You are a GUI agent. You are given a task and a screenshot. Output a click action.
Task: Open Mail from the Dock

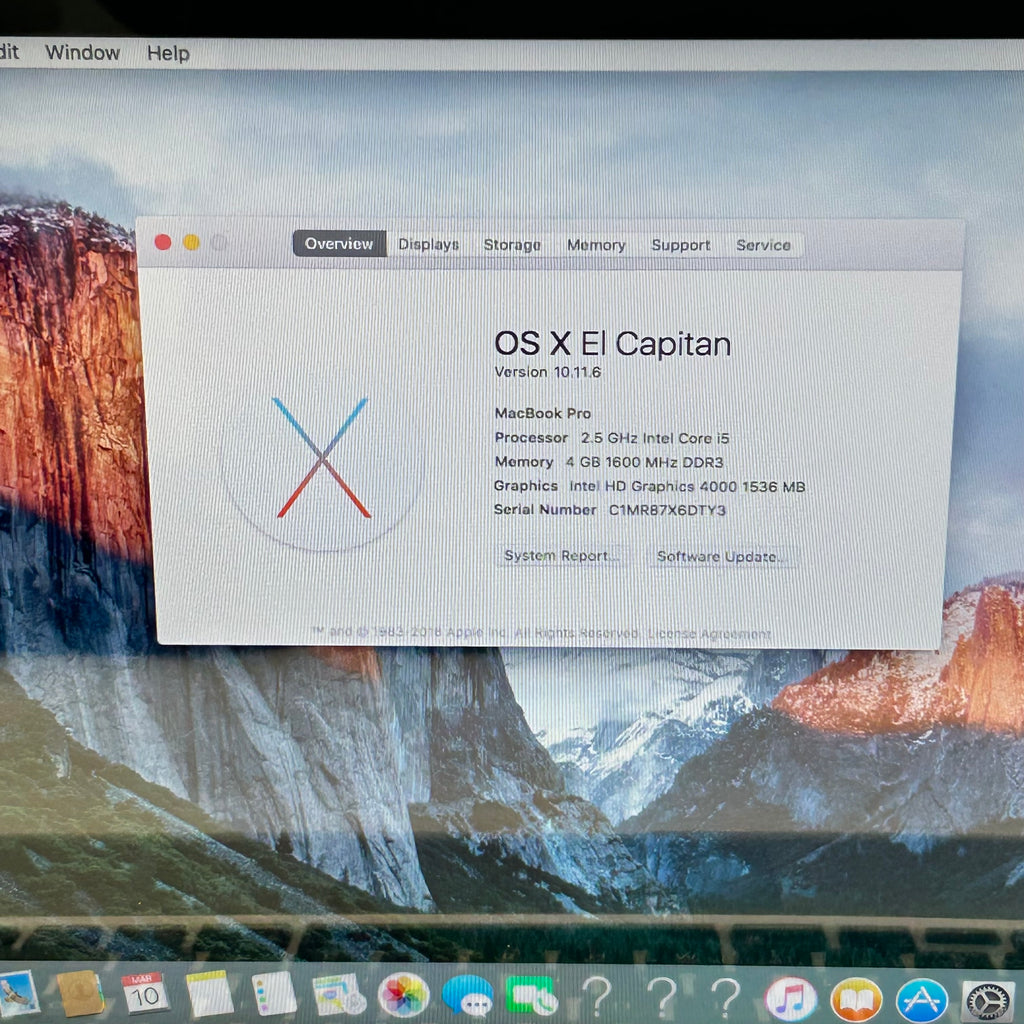16,993
